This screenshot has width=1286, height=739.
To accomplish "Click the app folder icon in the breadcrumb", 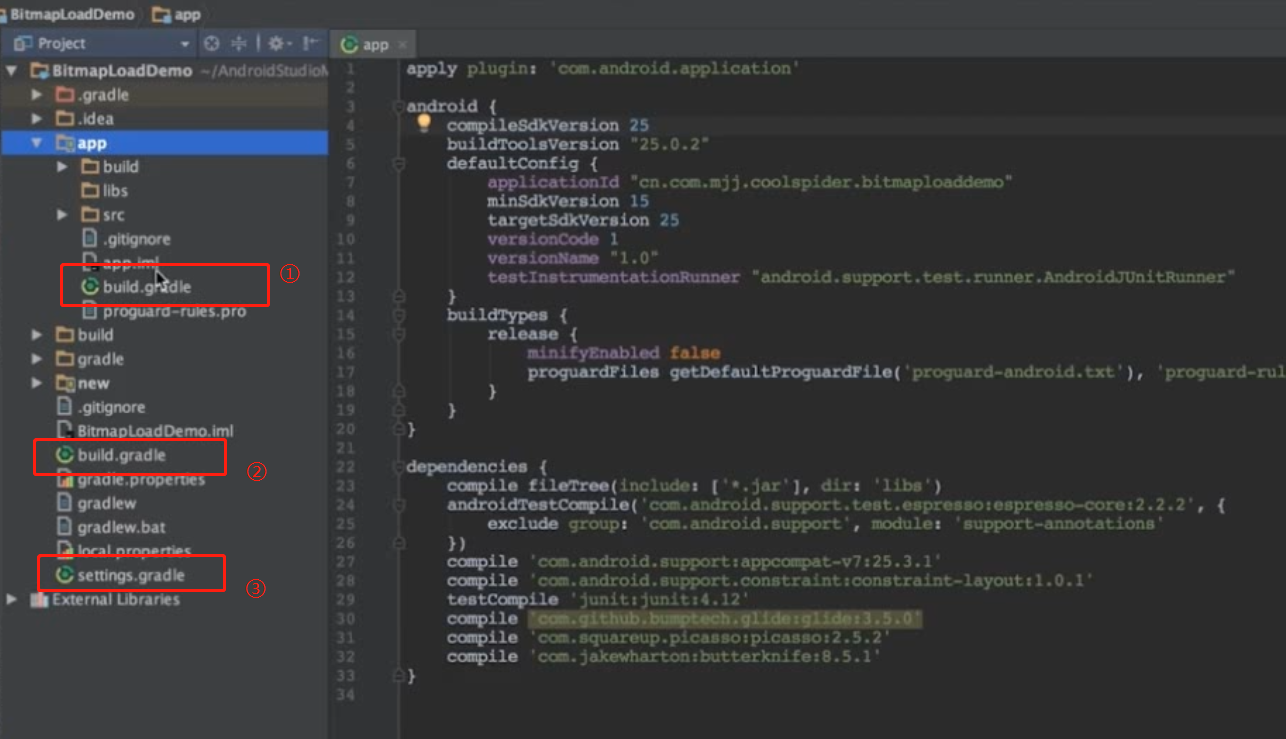I will coord(161,14).
